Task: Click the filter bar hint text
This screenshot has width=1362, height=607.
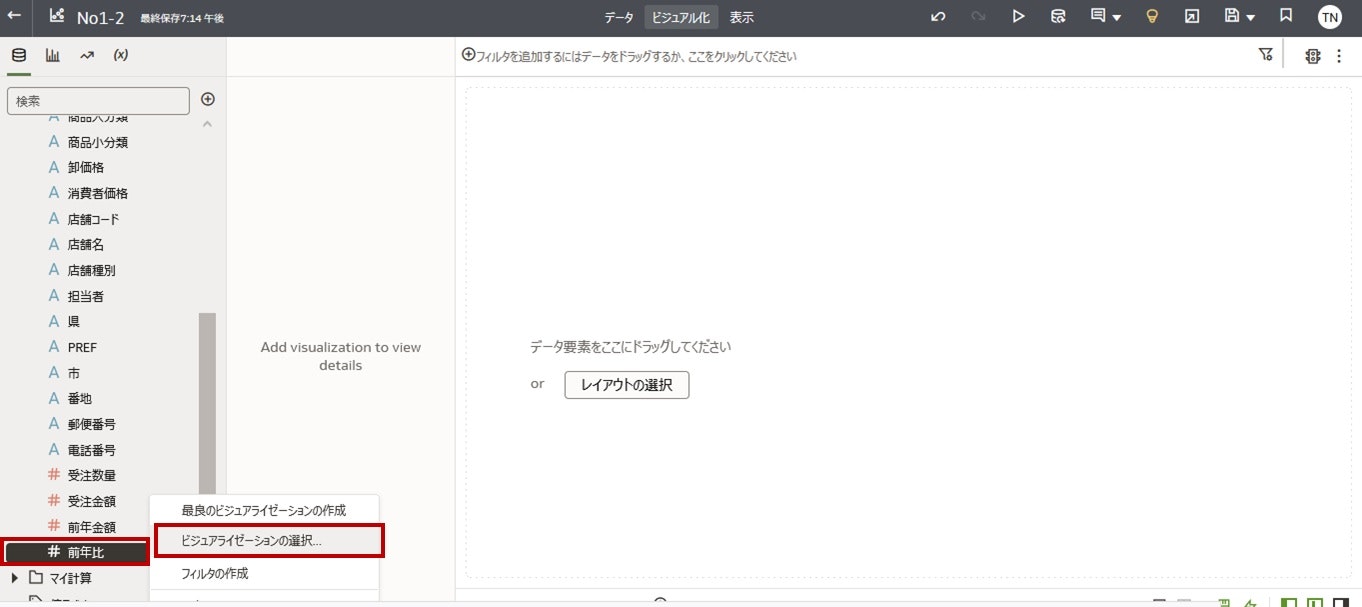Action: 637,56
